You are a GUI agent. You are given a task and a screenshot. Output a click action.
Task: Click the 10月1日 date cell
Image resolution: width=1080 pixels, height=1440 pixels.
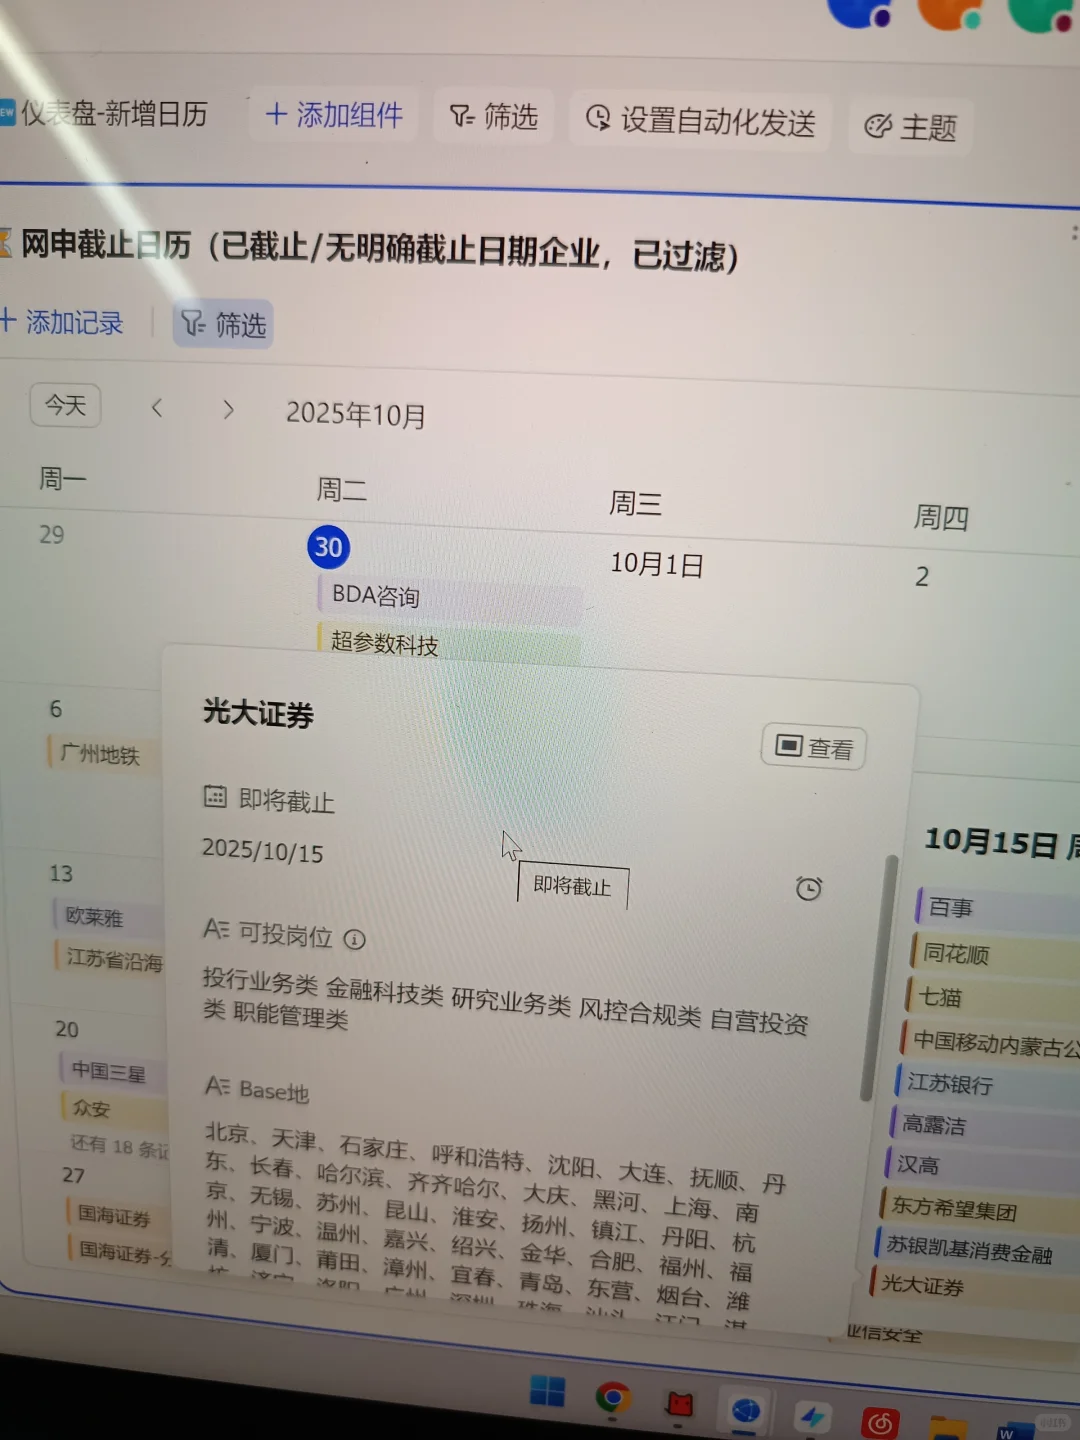coord(657,565)
